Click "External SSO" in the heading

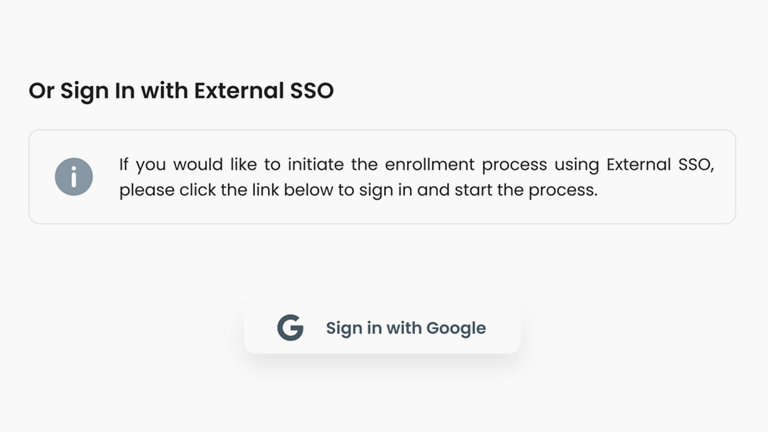point(263,91)
